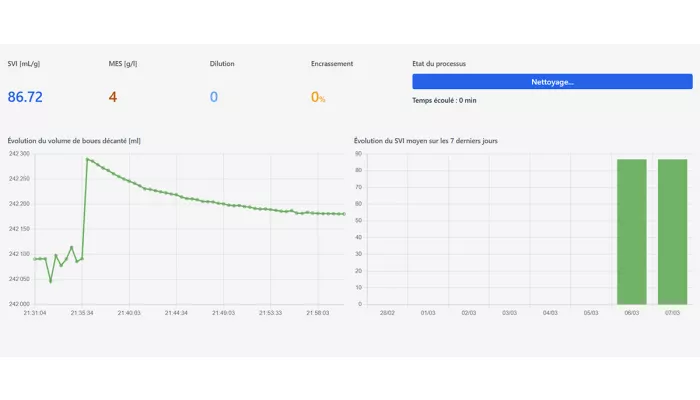Select the lowest dip point on the volume curve
The image size is (700, 400).
(50, 281)
